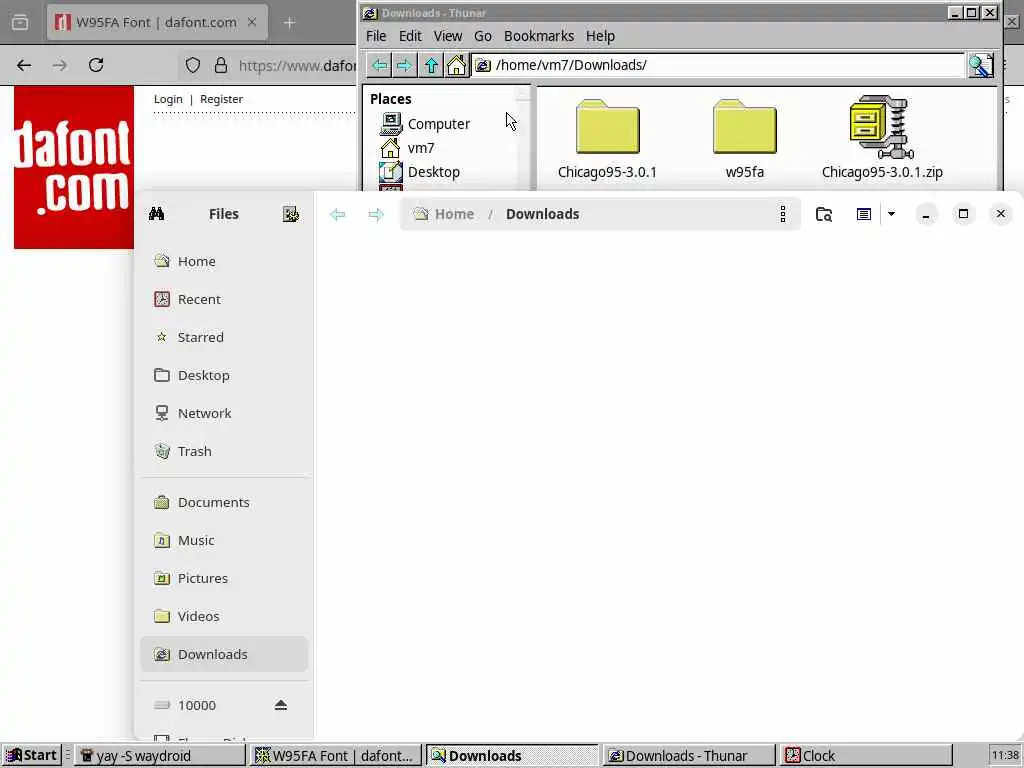
Task: Click Home in the Files path bar
Action: click(x=444, y=214)
